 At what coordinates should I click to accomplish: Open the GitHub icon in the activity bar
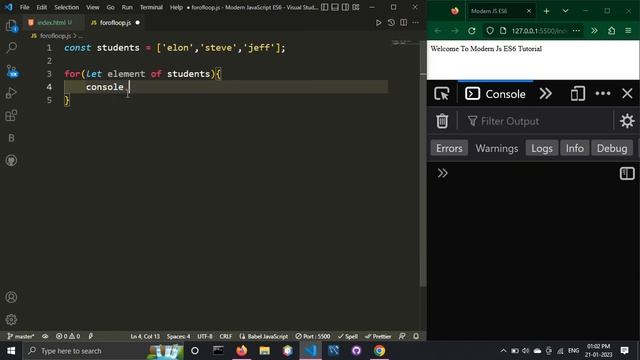11,160
